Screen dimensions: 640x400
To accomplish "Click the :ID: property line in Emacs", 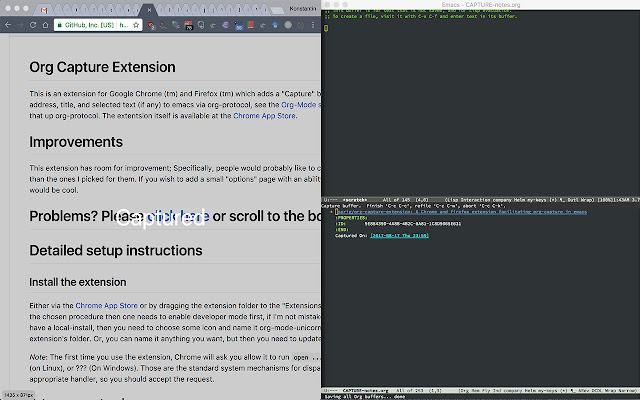I will coord(398,224).
